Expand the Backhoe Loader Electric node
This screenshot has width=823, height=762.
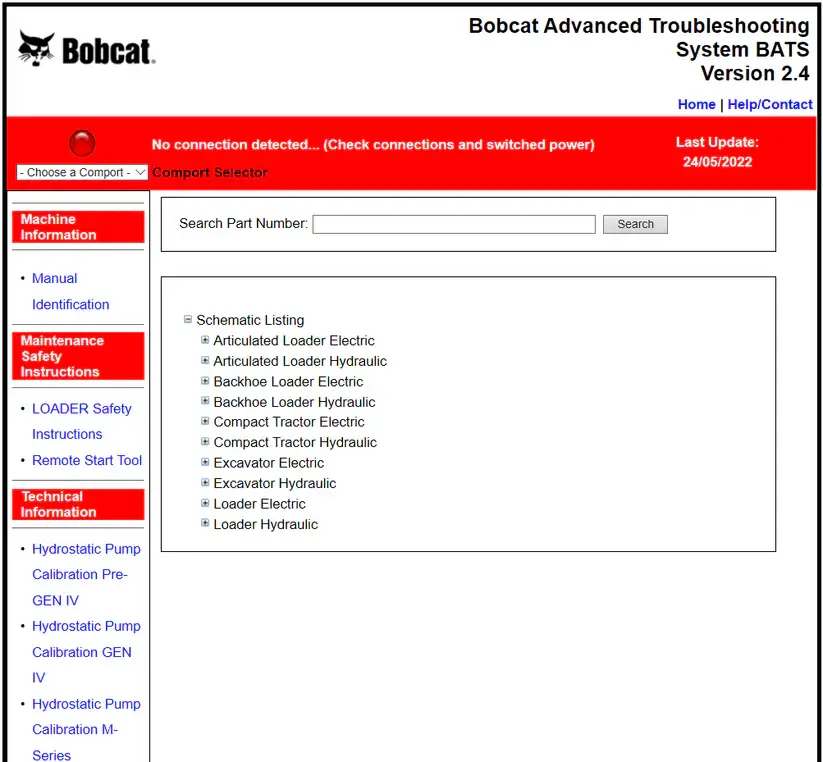coord(205,381)
